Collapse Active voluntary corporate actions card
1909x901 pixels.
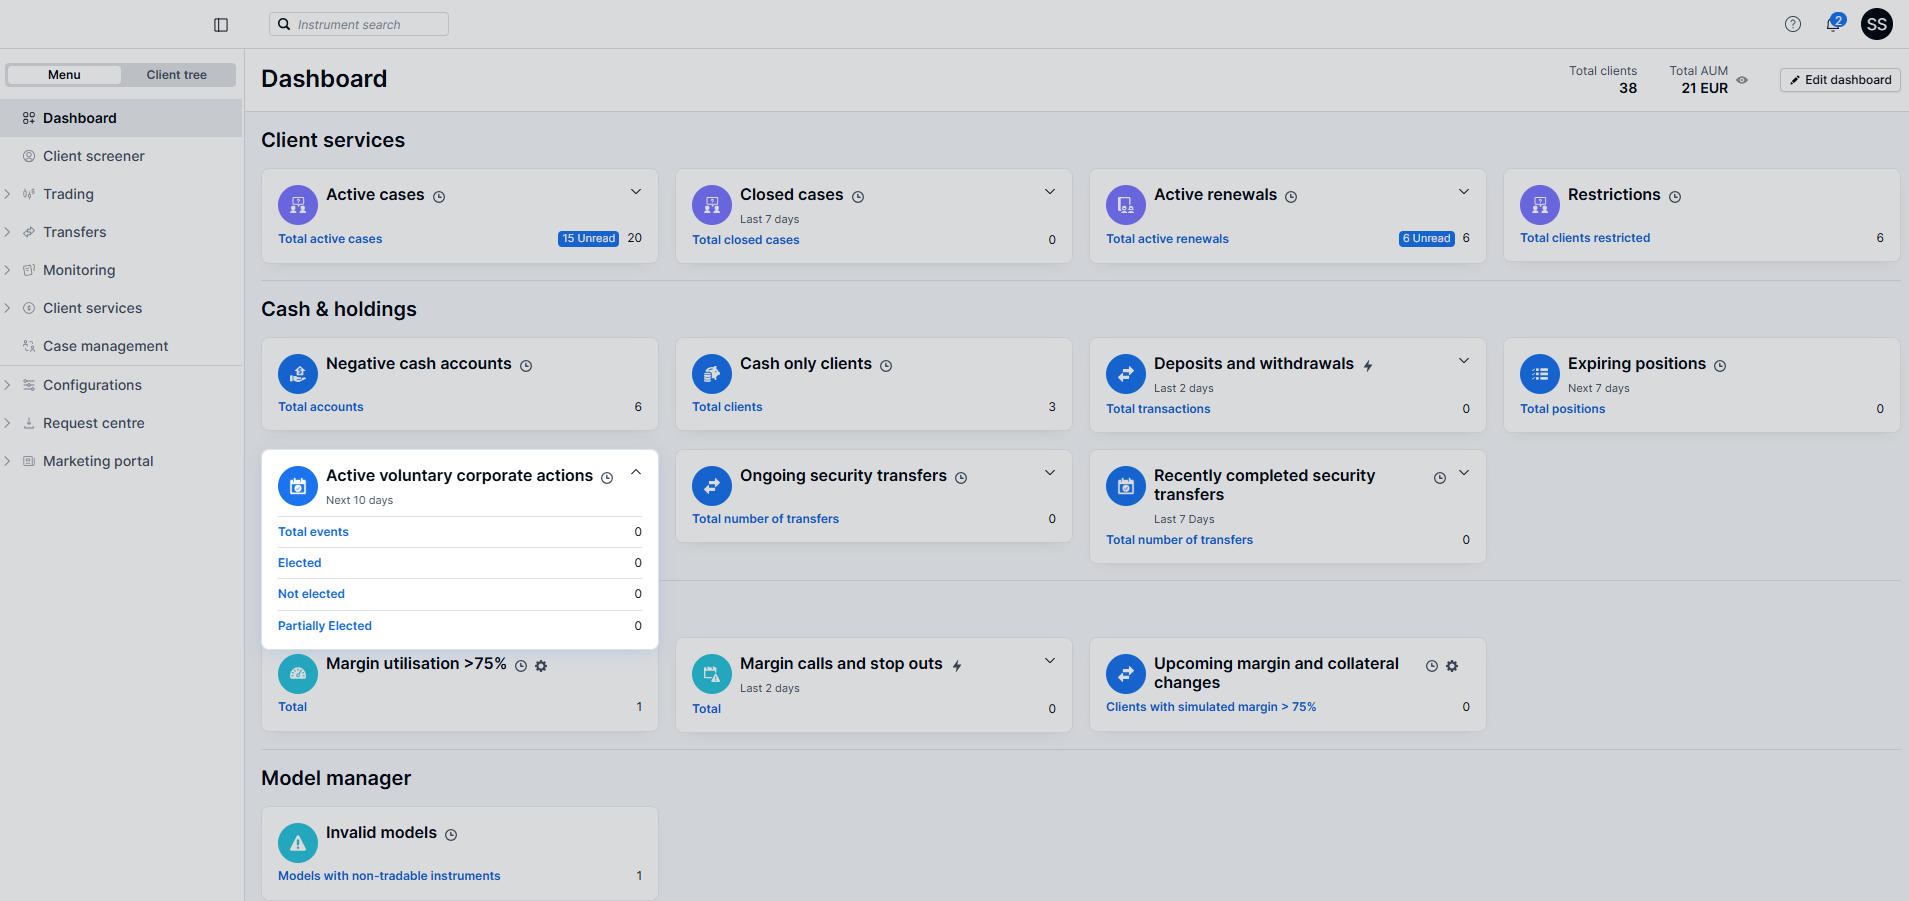click(636, 473)
